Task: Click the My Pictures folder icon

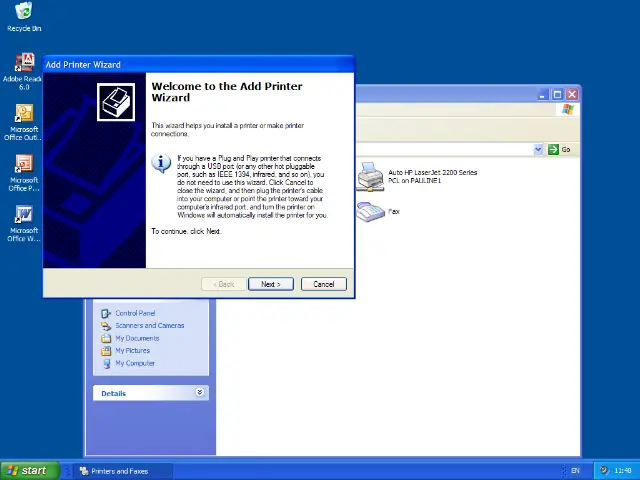Action: (106, 351)
